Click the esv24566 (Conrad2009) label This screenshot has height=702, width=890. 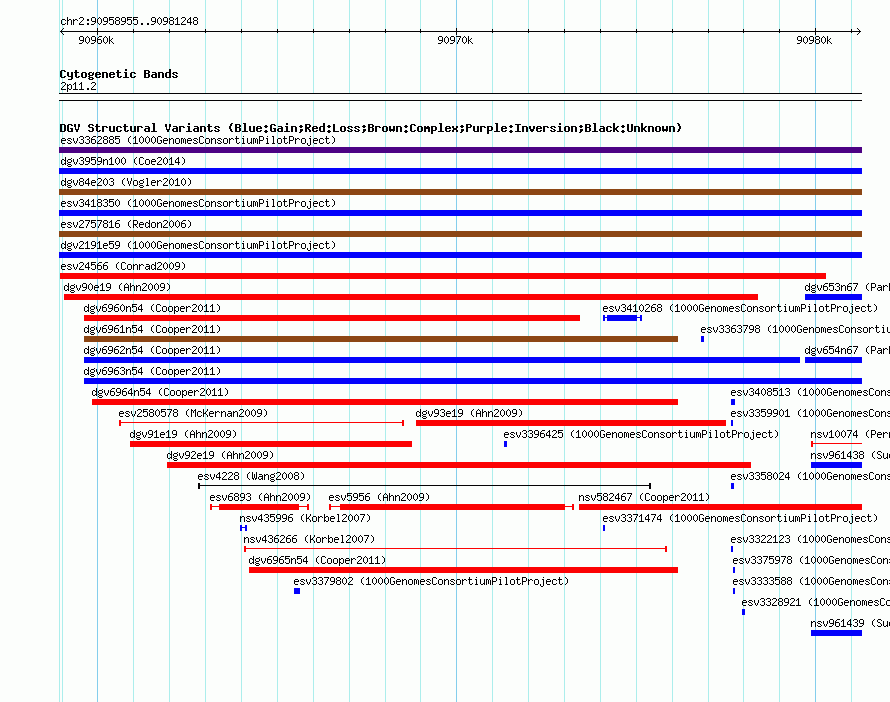[123, 266]
